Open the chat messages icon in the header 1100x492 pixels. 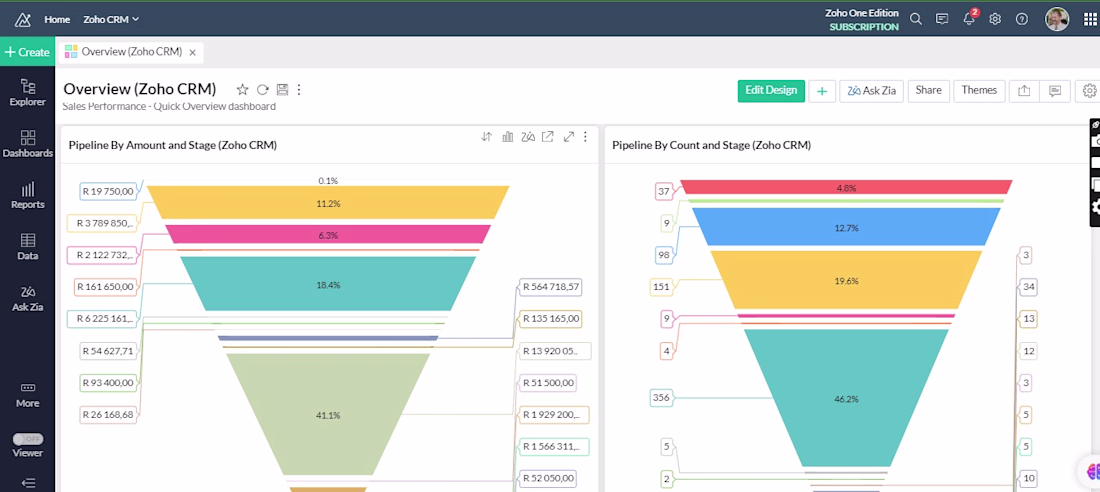942,19
